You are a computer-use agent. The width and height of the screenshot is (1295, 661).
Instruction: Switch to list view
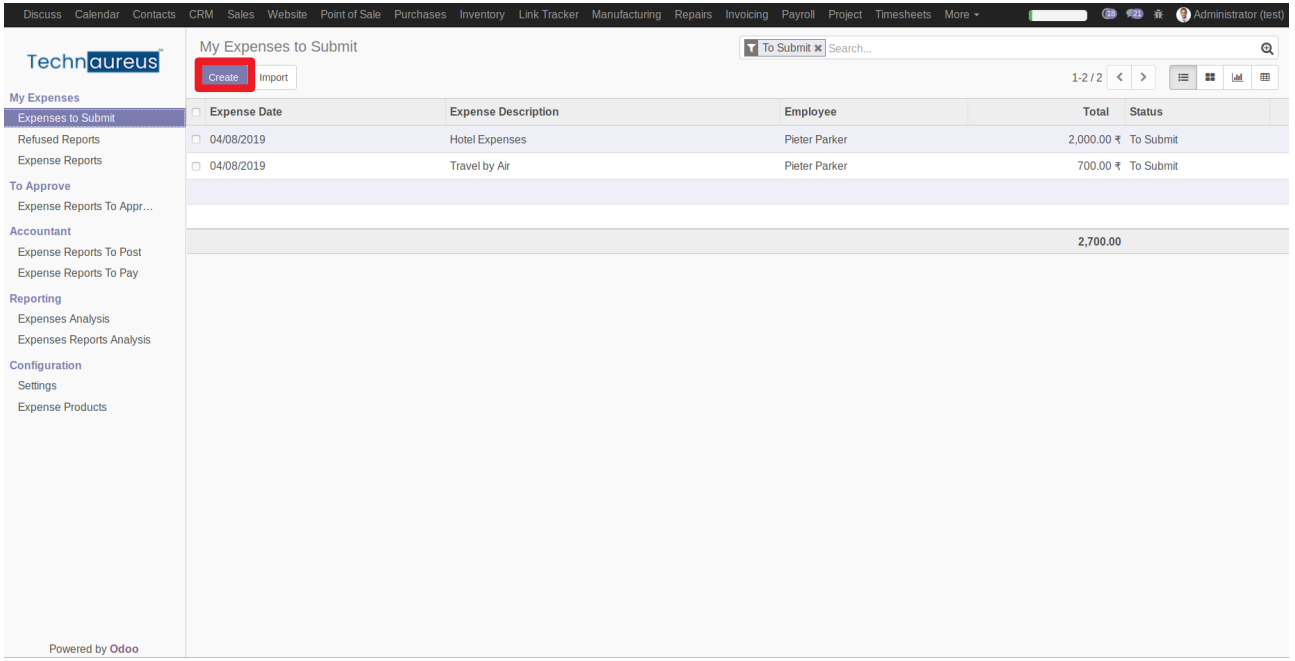point(1183,77)
